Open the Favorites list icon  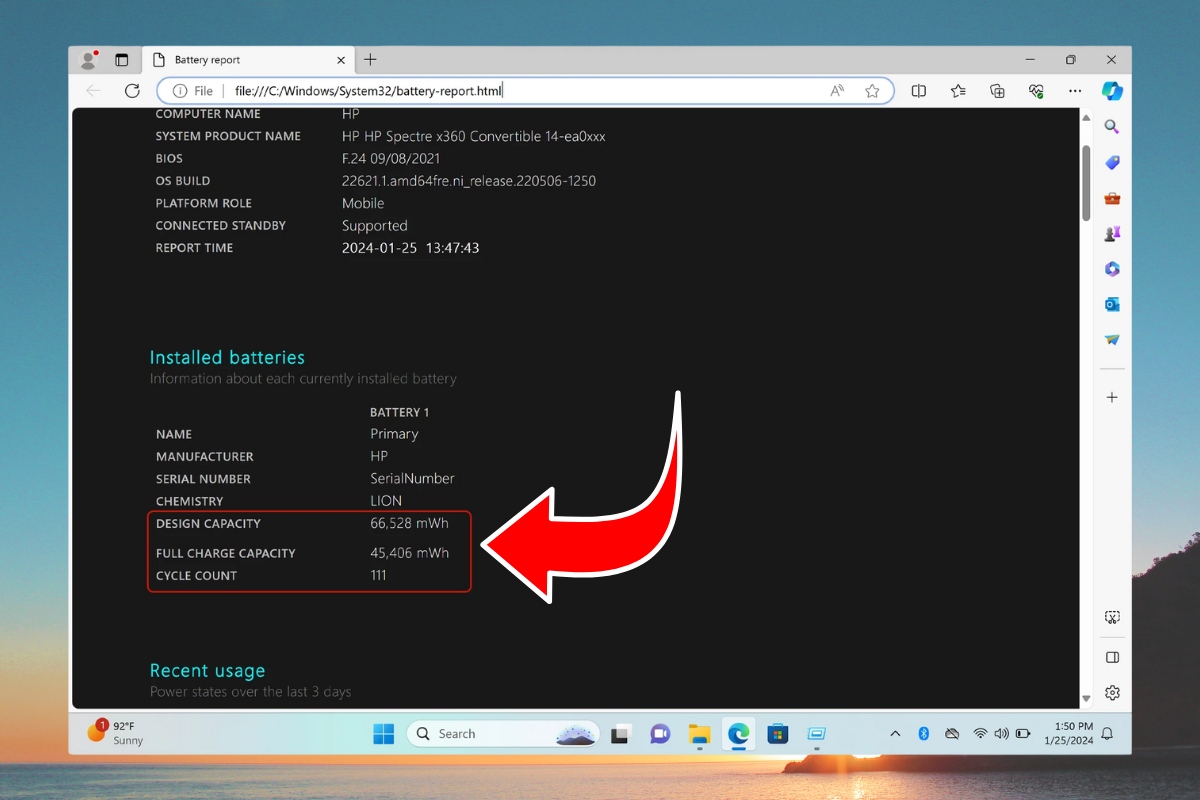coord(958,91)
